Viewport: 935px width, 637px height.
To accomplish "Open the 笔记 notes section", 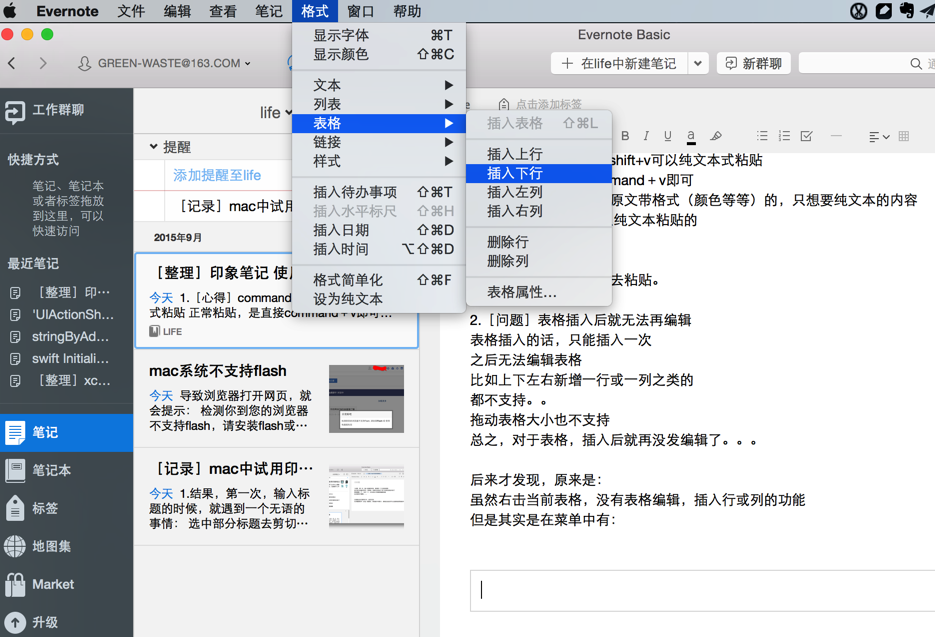I will pos(66,432).
